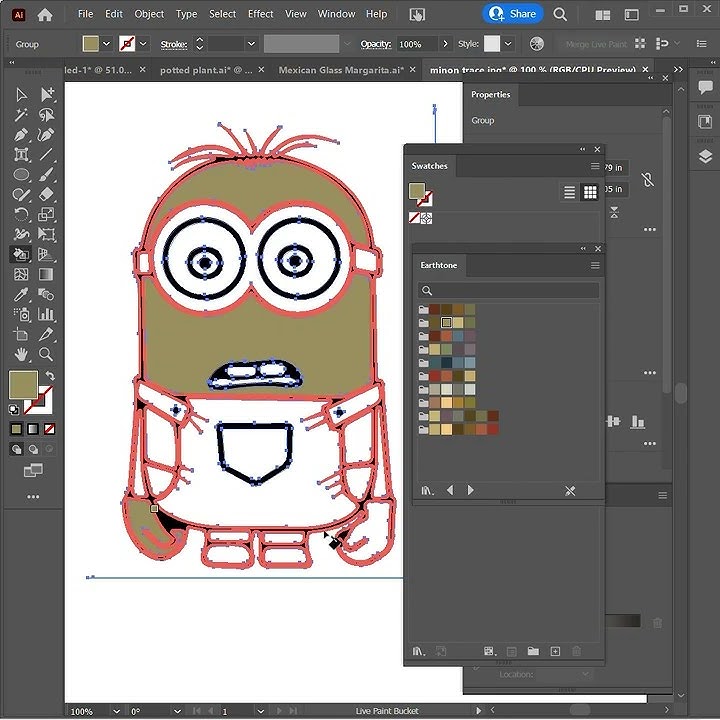Image resolution: width=720 pixels, height=720 pixels.
Task: Pick the Rotate tool
Action: click(21, 214)
